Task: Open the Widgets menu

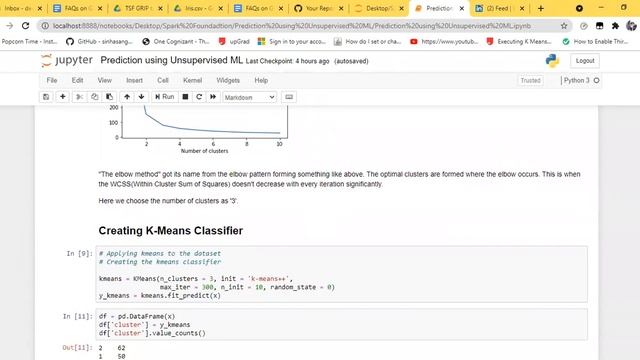Action: [x=228, y=80]
